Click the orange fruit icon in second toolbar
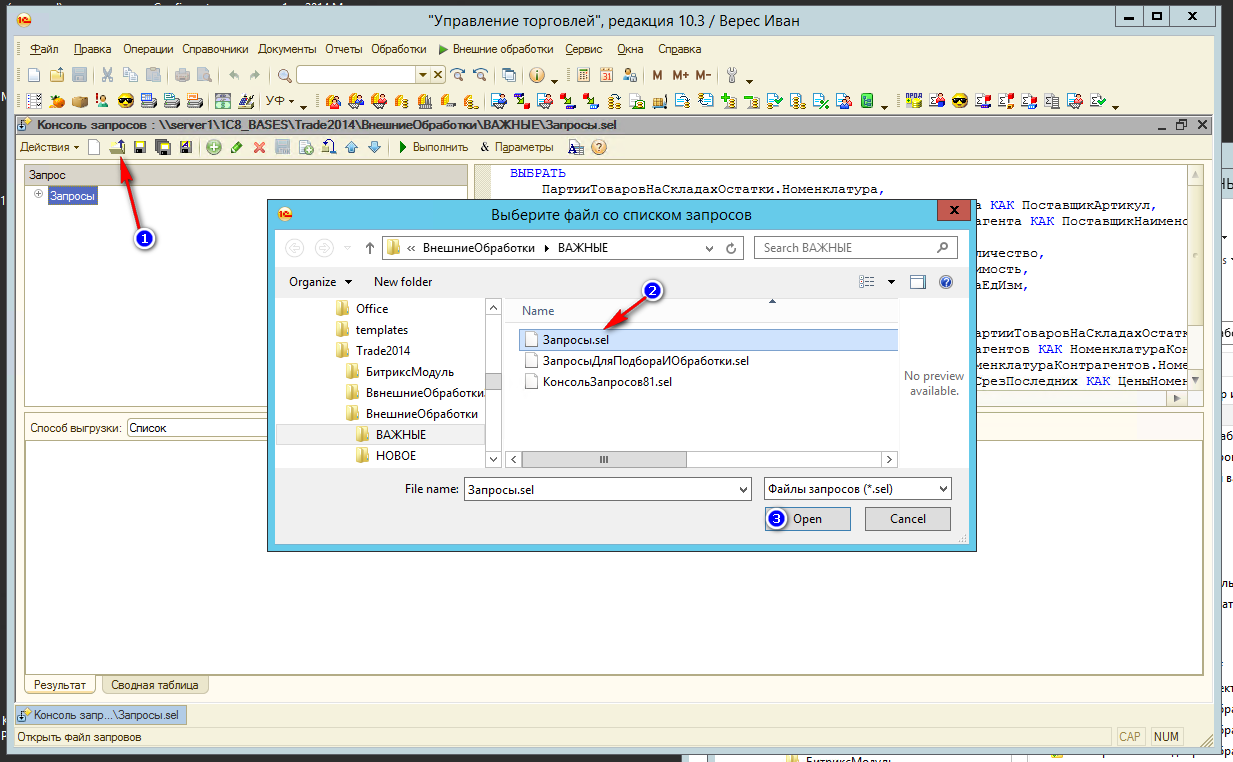This screenshot has height=762, width=1233. pos(57,101)
